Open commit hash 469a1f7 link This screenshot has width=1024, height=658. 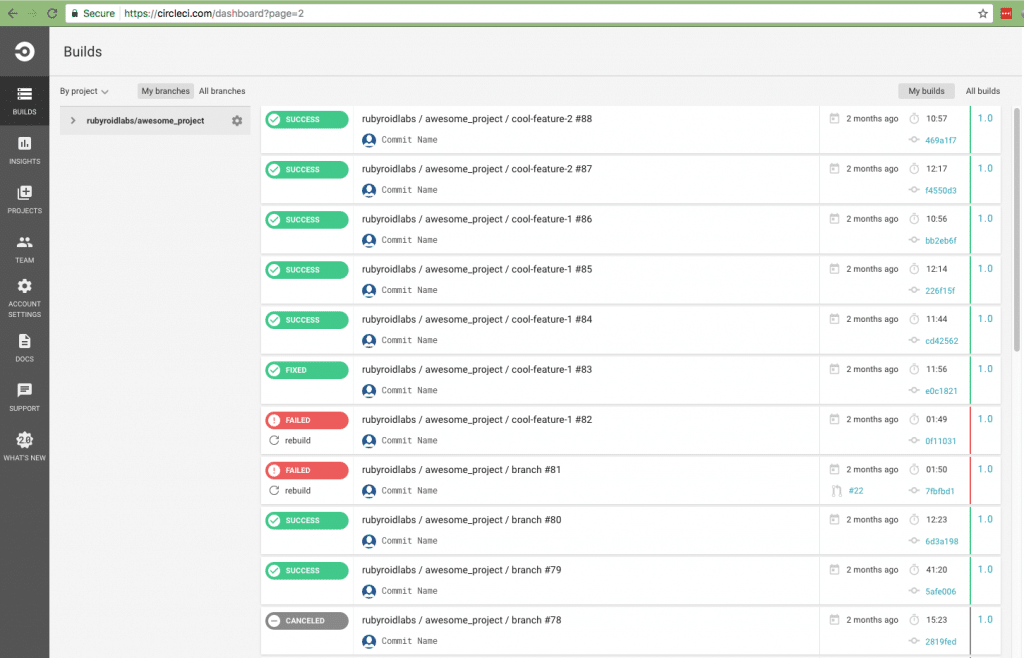940,140
